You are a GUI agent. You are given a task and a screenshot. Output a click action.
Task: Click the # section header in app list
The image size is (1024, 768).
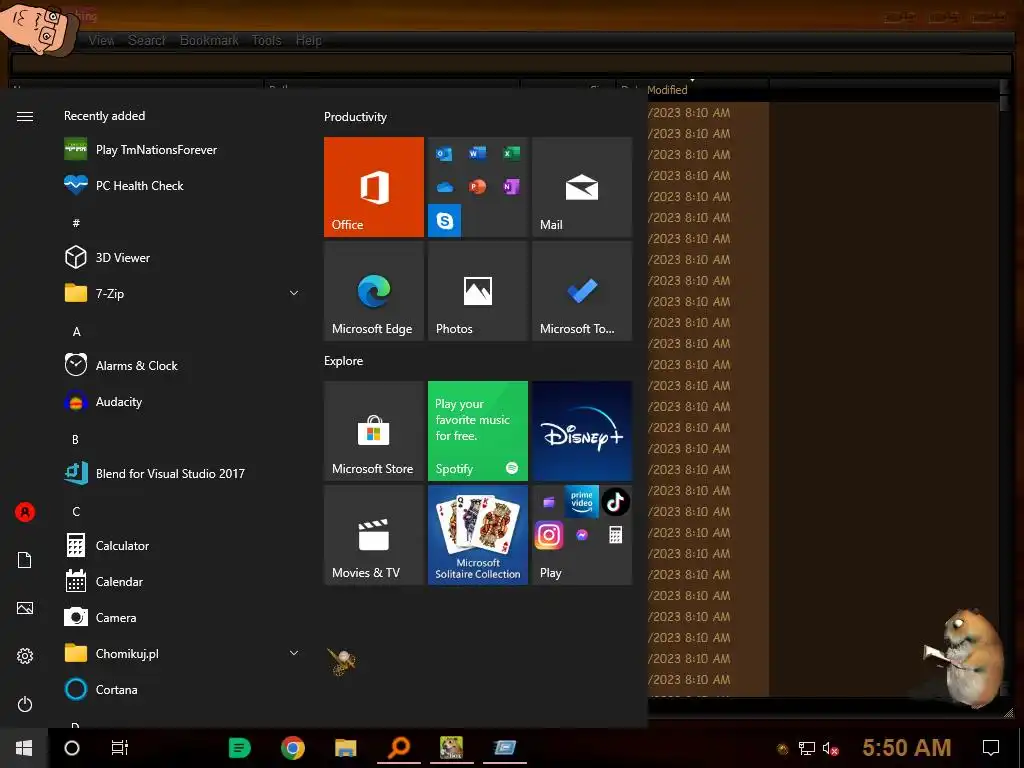tap(76, 223)
